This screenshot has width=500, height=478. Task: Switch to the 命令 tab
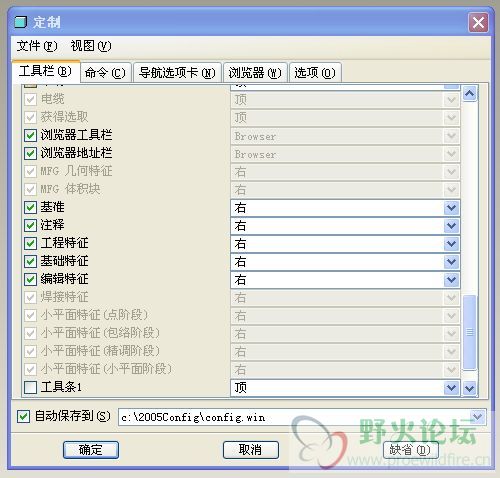[x=106, y=72]
